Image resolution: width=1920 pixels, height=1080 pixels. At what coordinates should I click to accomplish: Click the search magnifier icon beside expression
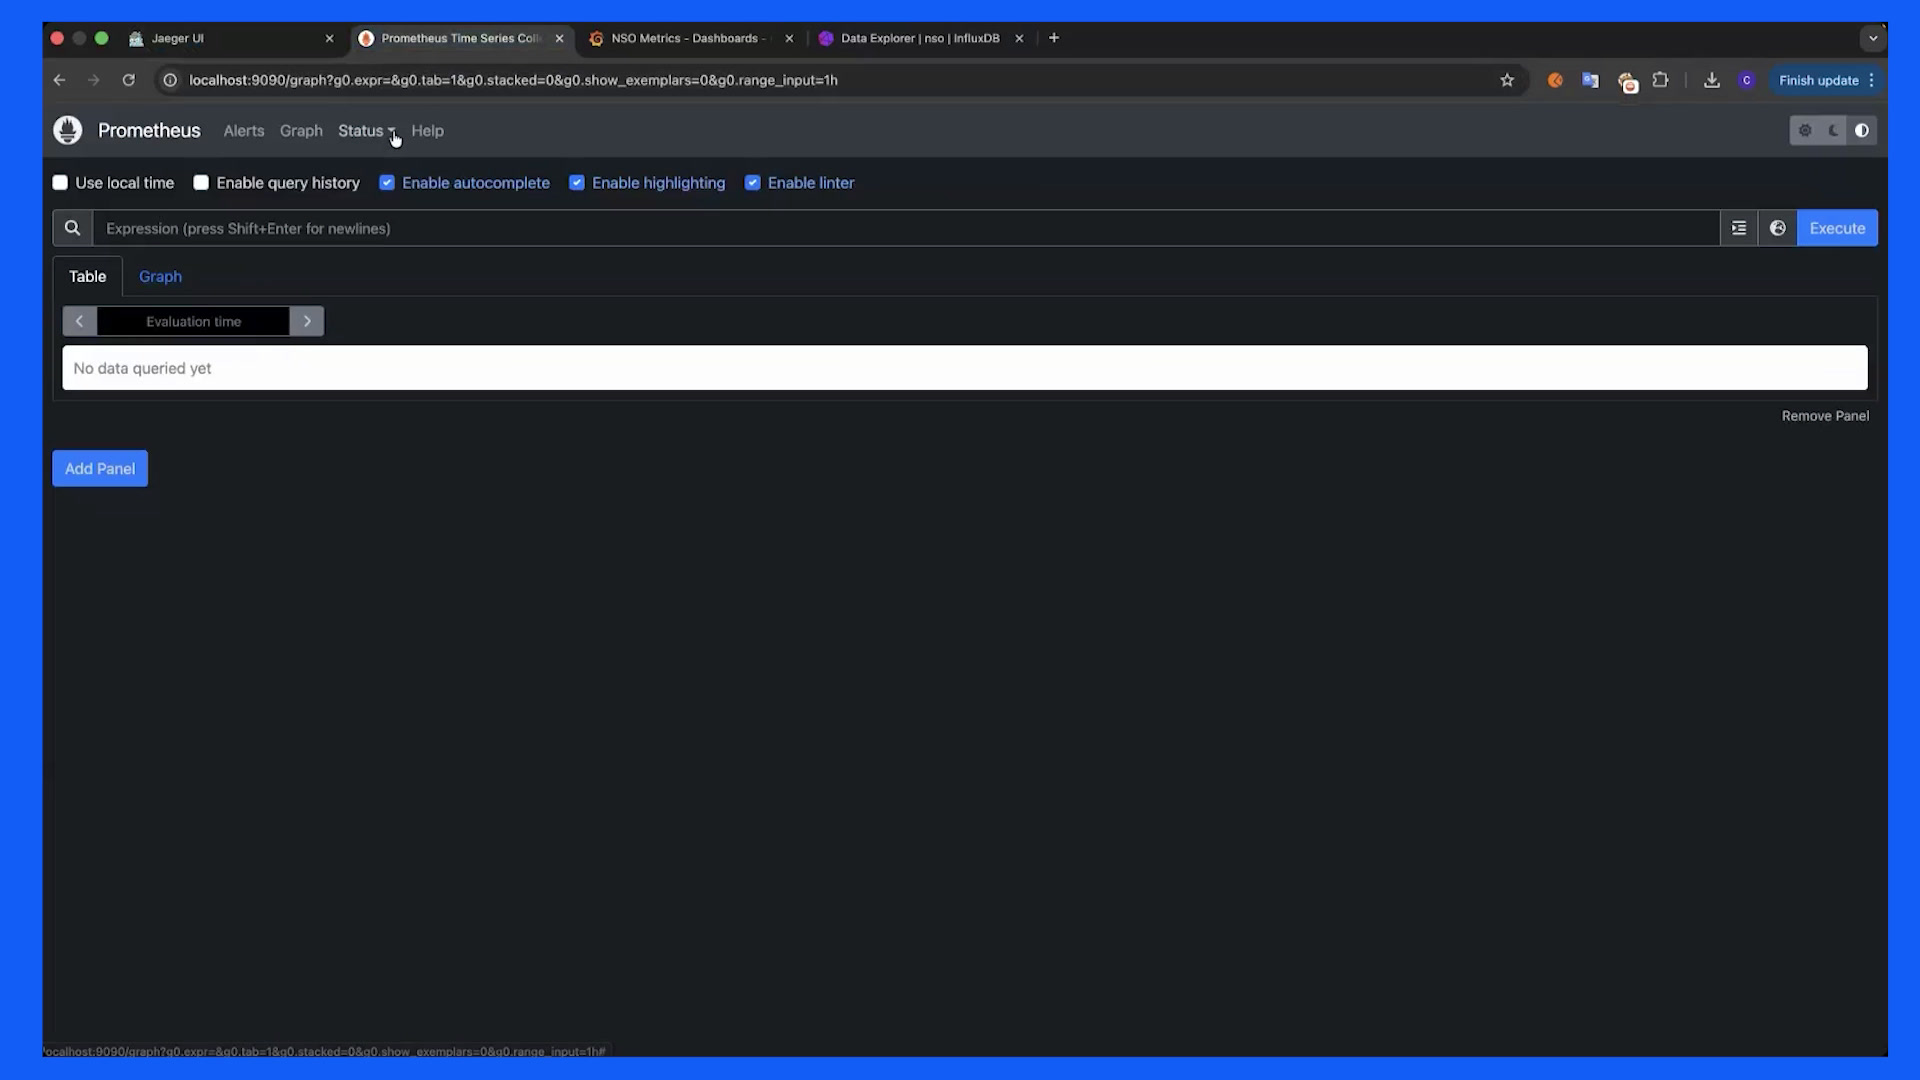72,228
